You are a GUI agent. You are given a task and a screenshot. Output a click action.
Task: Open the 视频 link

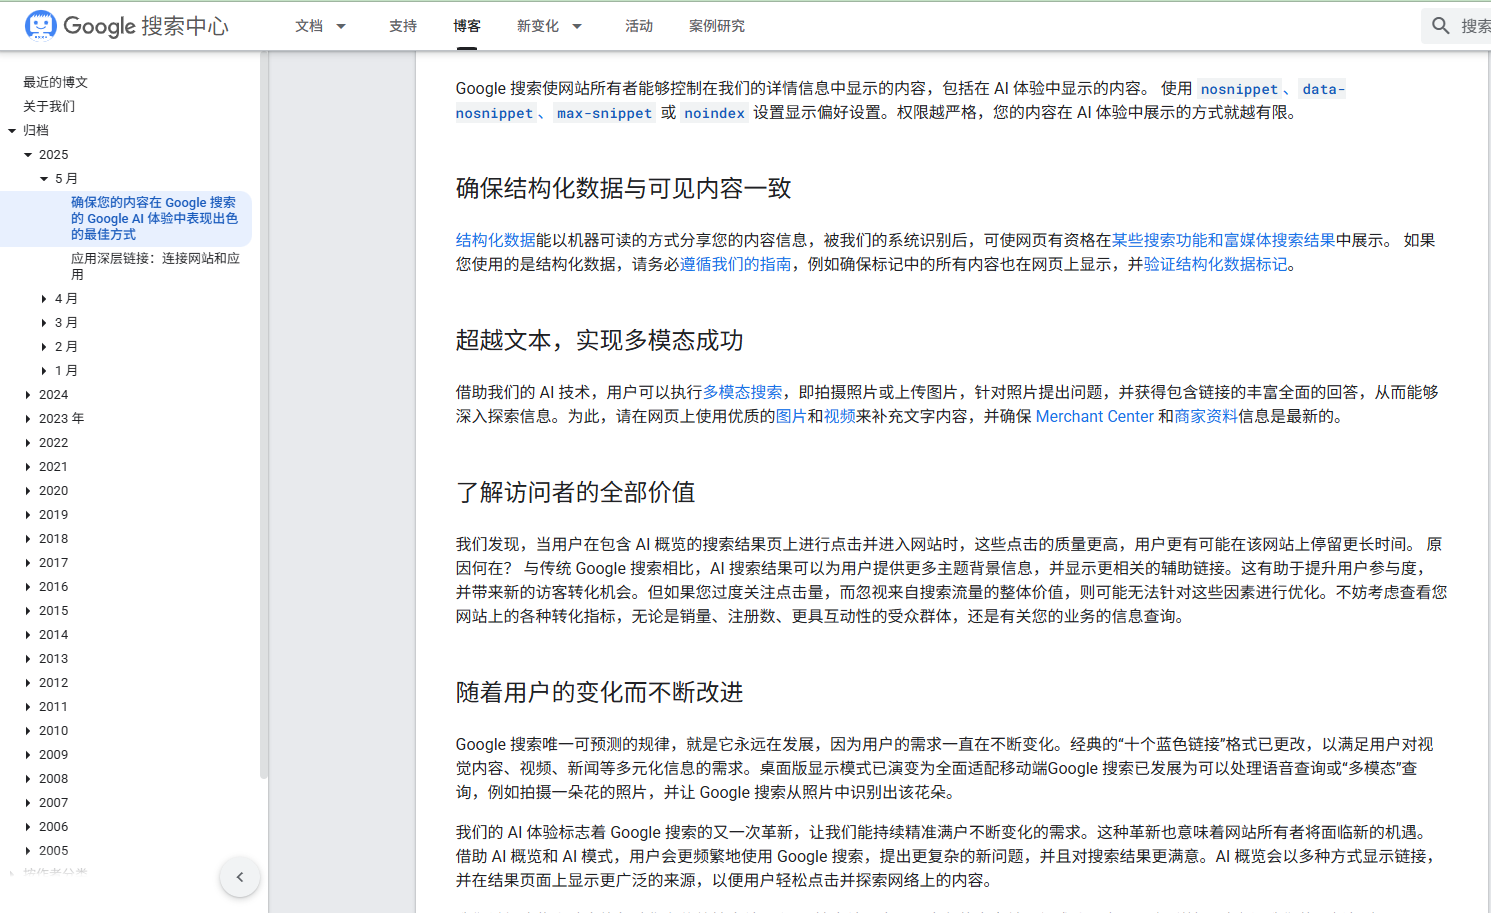pos(839,416)
